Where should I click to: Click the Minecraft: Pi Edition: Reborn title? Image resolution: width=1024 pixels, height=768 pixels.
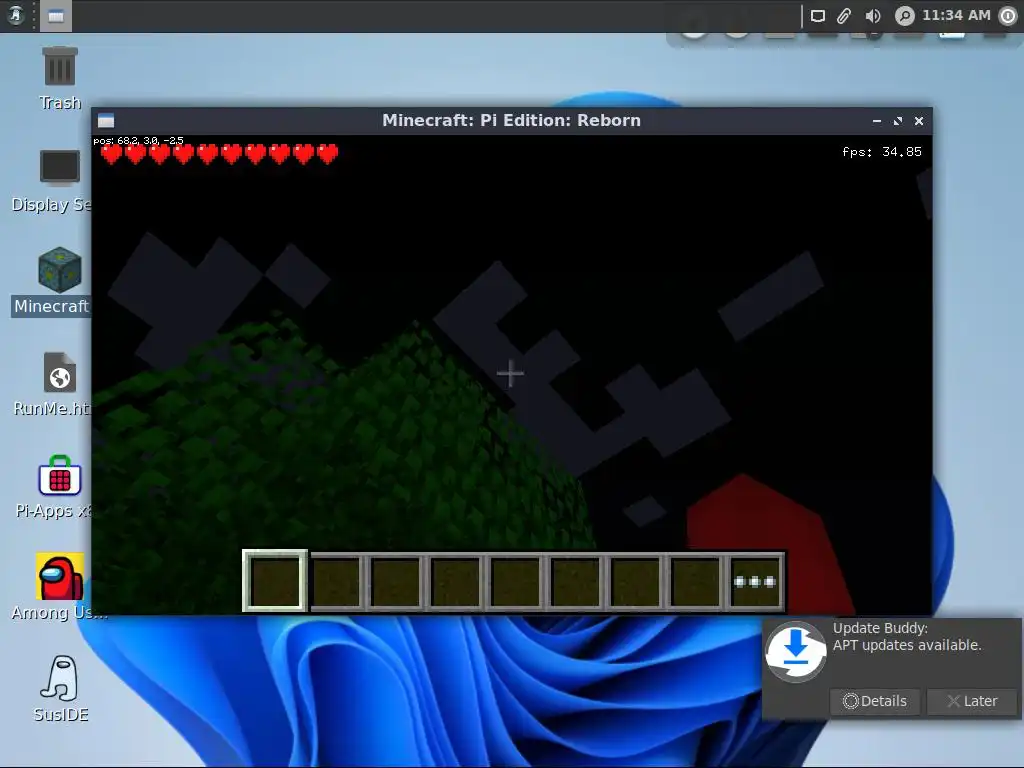tap(511, 120)
